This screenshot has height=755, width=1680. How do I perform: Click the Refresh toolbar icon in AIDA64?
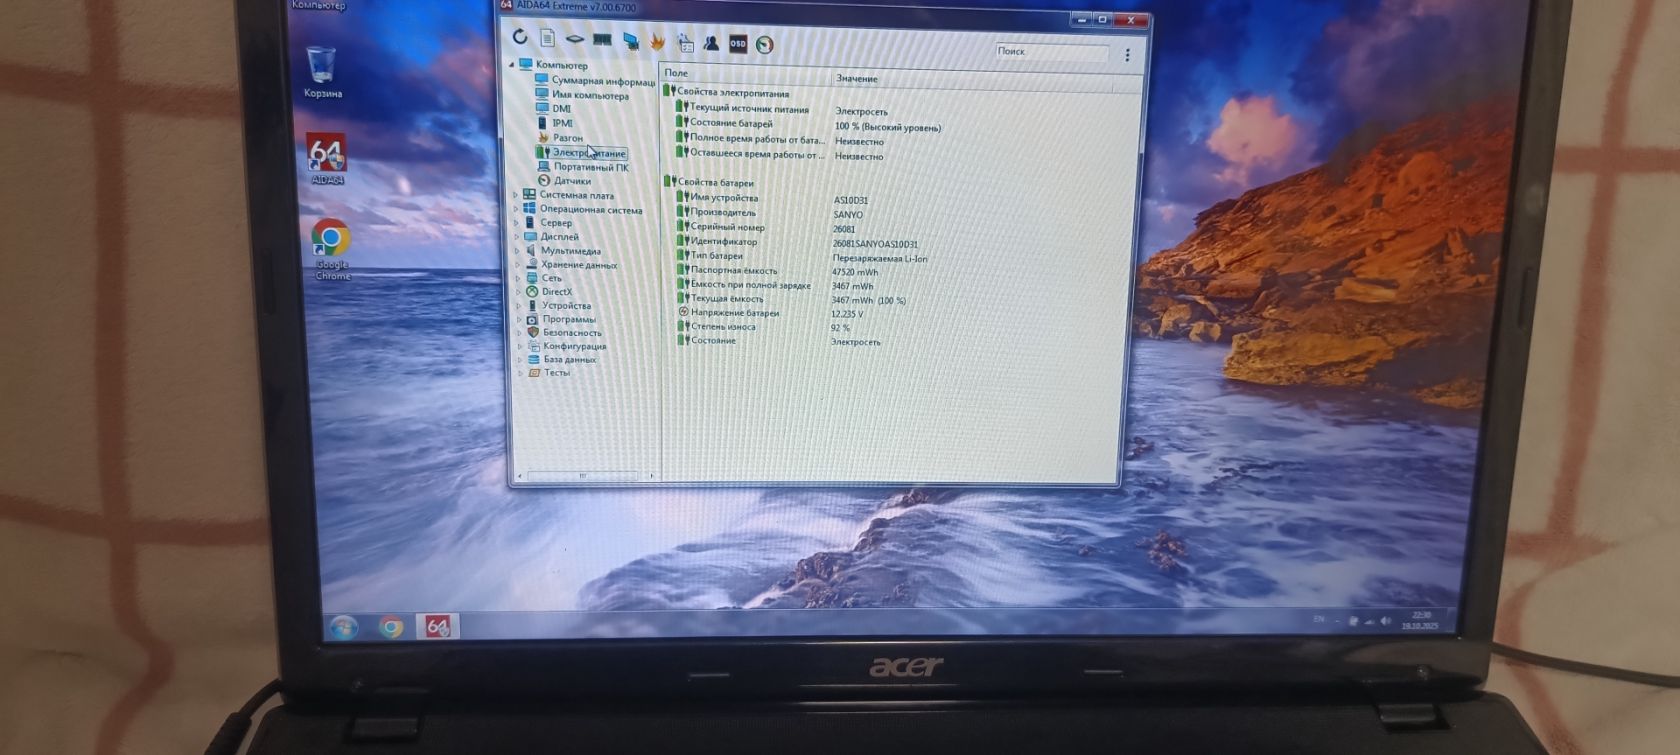coord(519,37)
